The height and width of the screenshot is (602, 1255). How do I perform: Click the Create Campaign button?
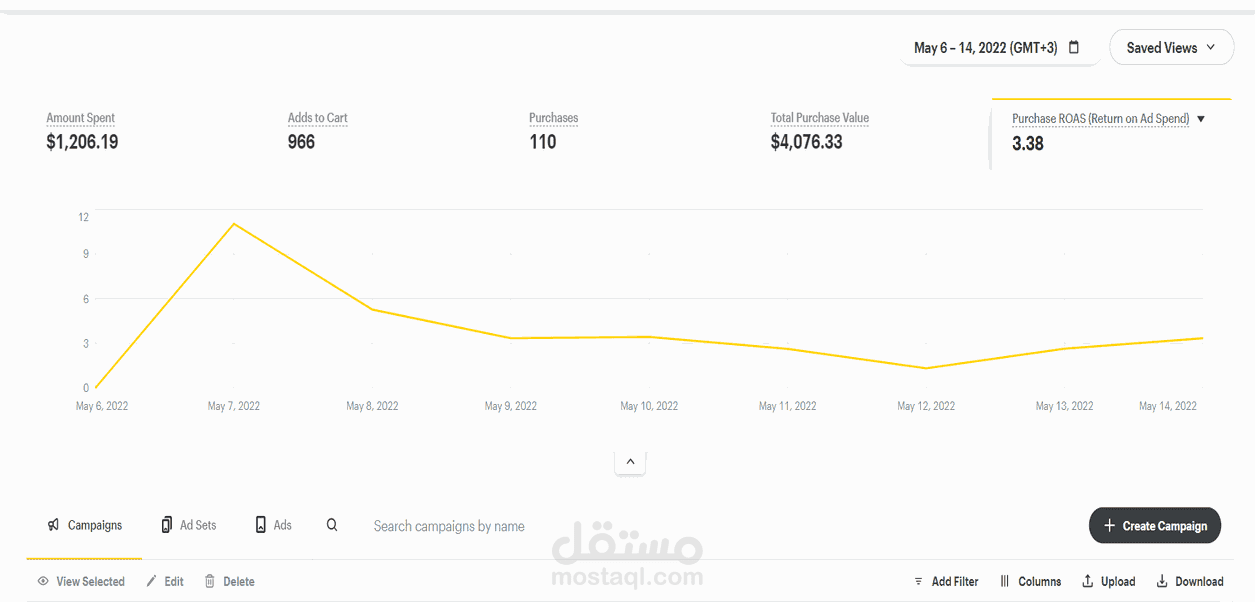click(x=1155, y=525)
